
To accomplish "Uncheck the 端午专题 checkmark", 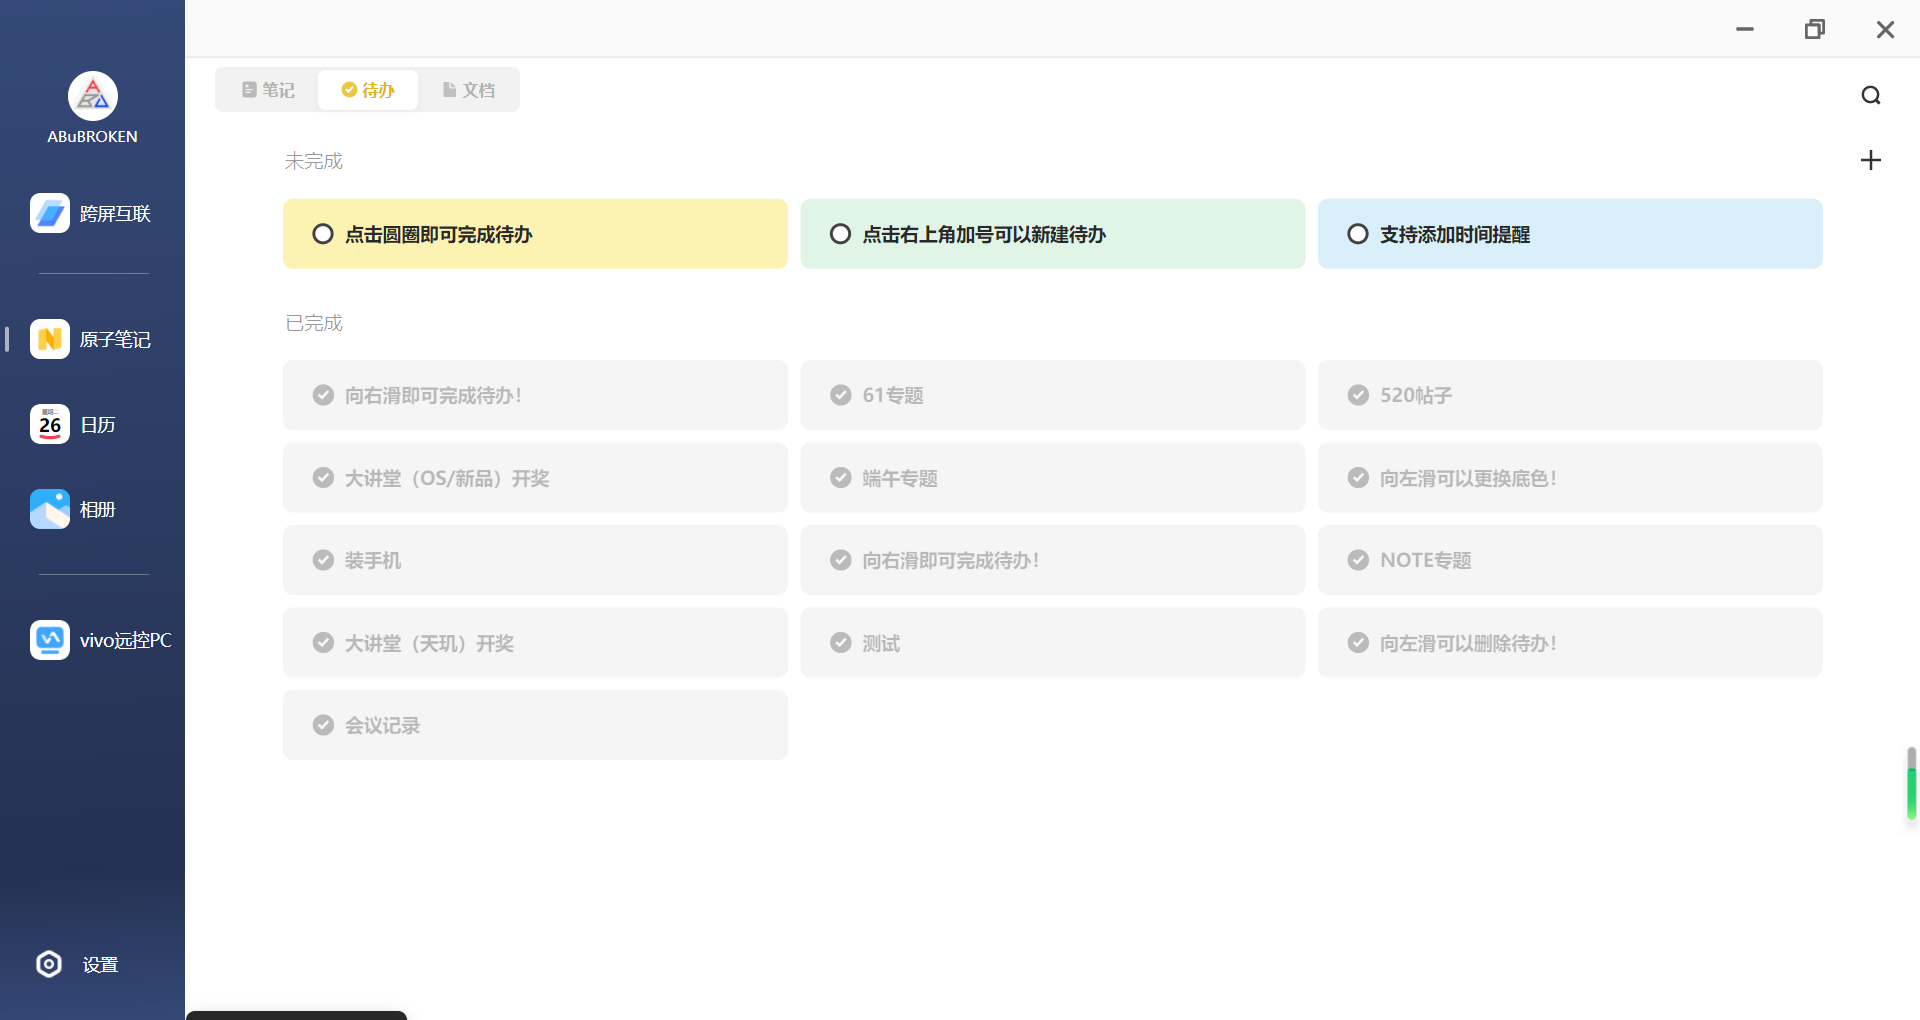I will [x=841, y=478].
